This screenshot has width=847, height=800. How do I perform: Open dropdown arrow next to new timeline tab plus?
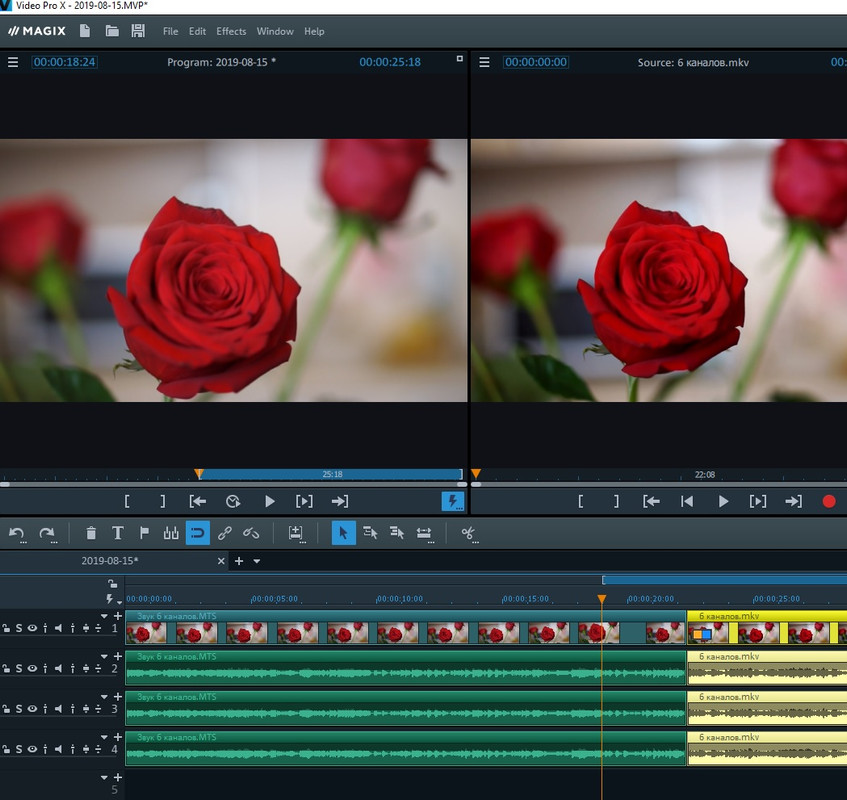pyautogui.click(x=257, y=562)
